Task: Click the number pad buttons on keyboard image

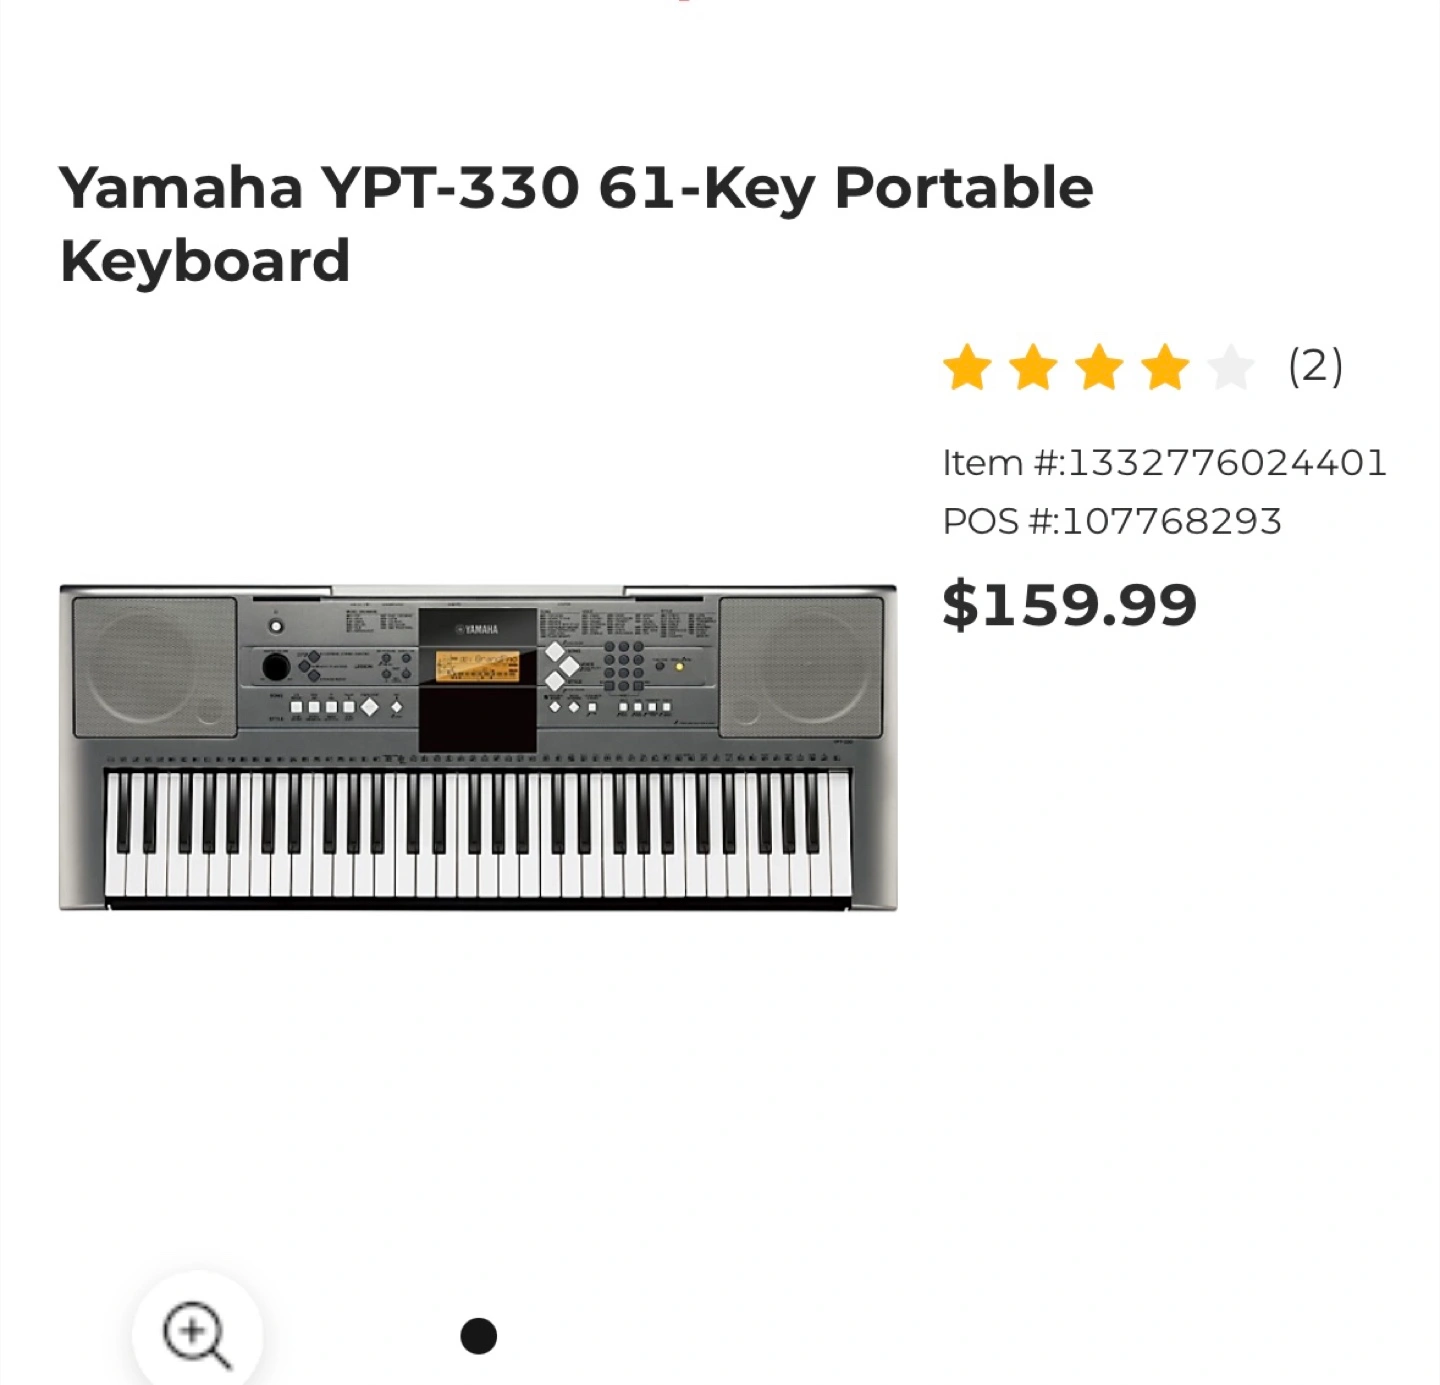Action: pyautogui.click(x=623, y=665)
